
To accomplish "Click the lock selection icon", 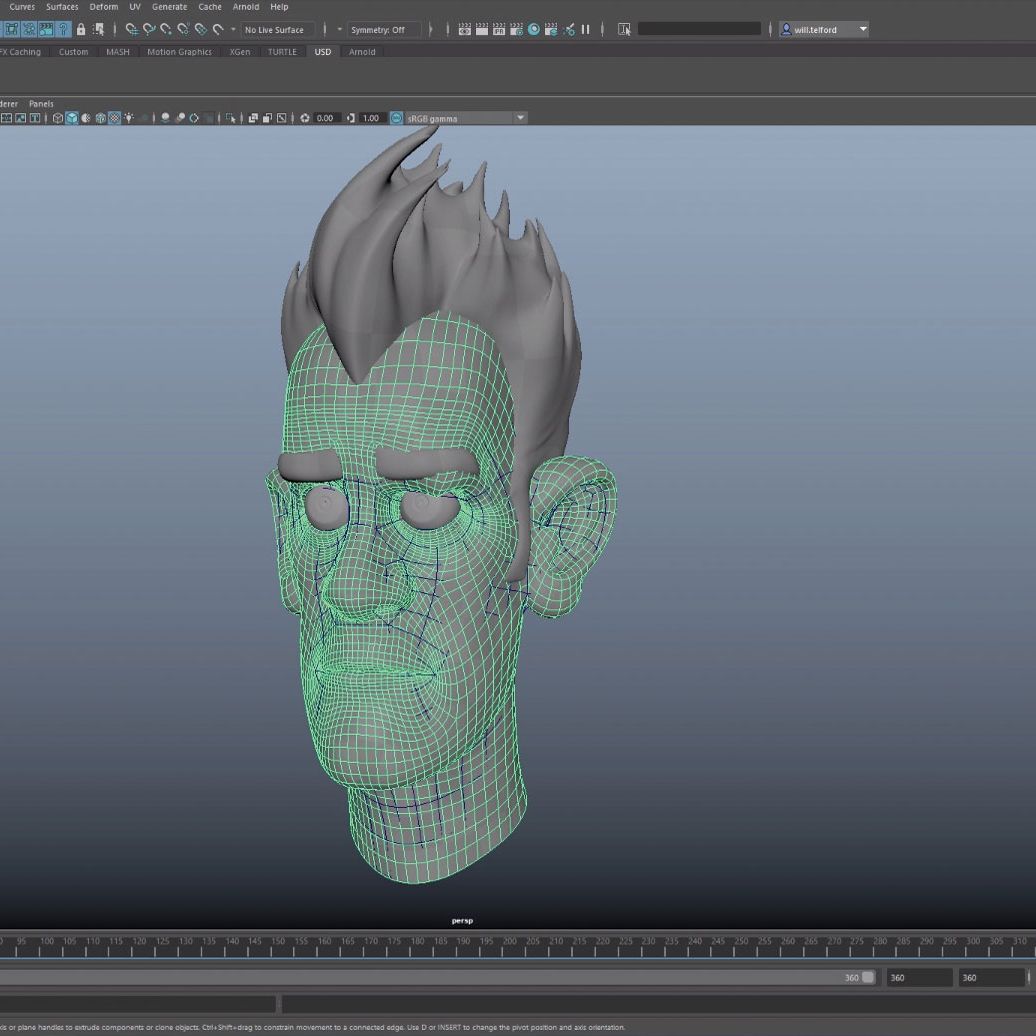I will coord(81,29).
